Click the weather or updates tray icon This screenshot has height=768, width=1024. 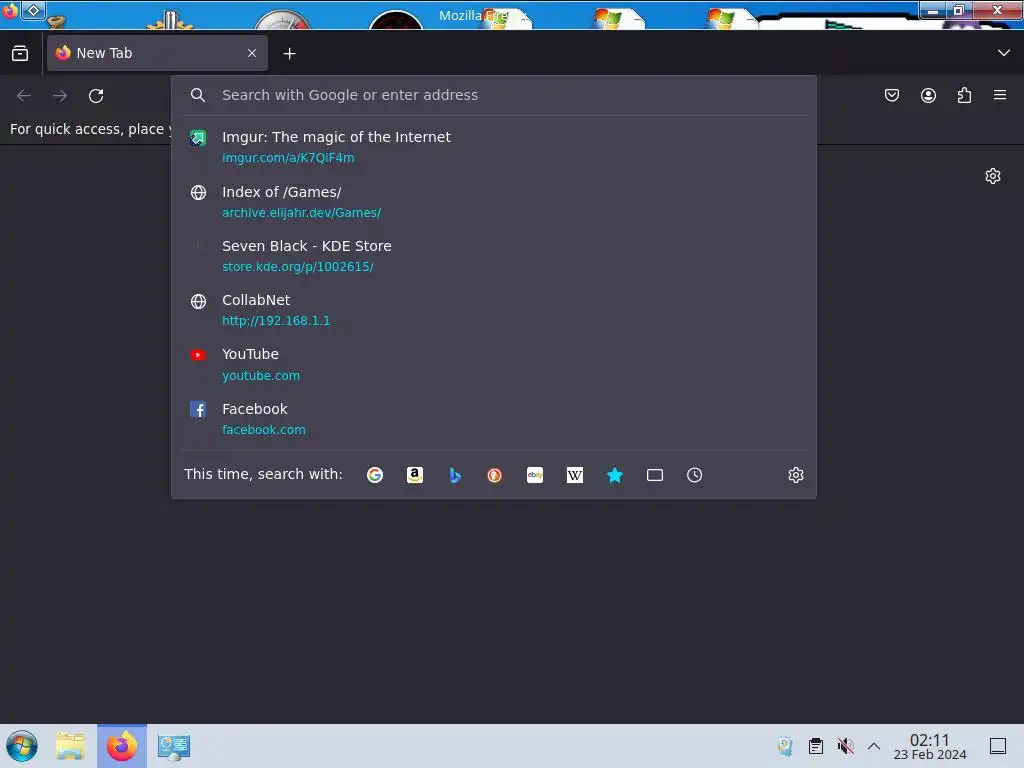785,746
